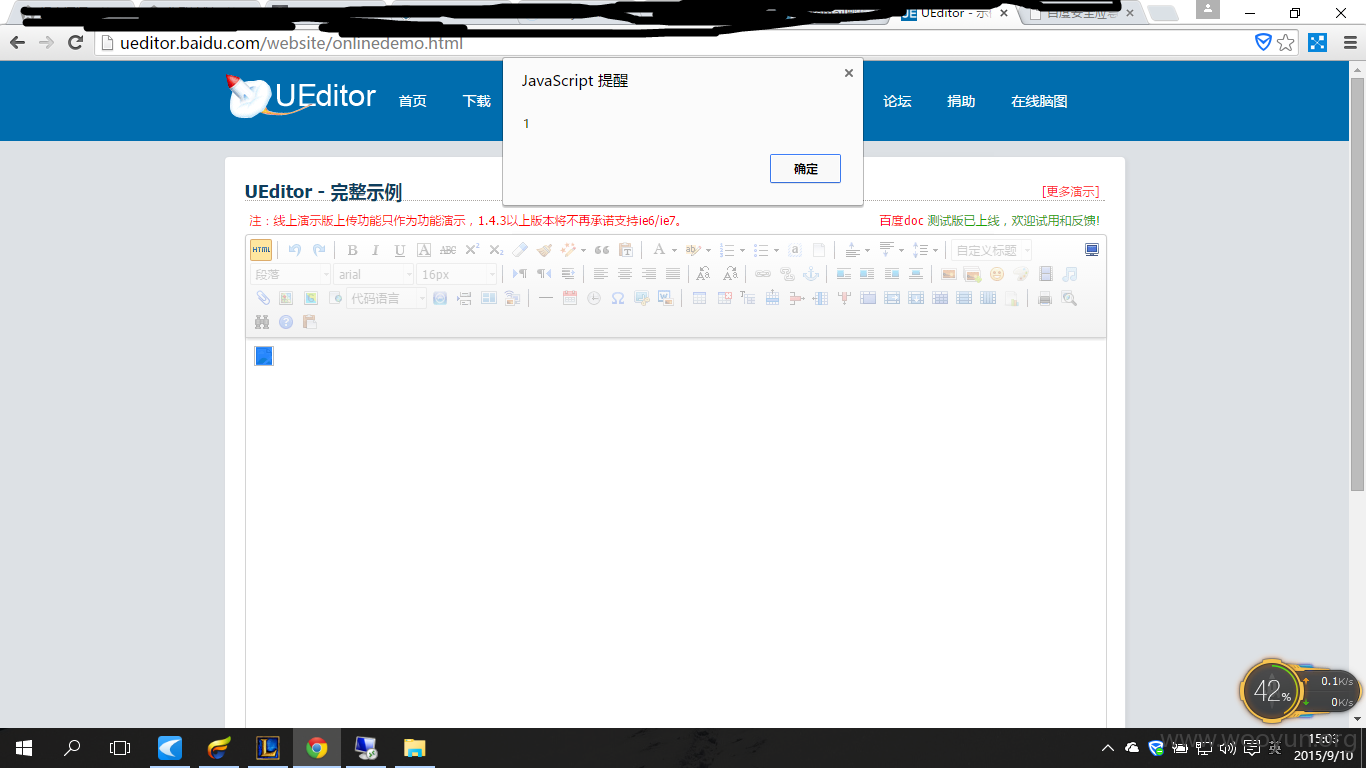
Task: Click the insert time clock icon
Action: pos(594,298)
